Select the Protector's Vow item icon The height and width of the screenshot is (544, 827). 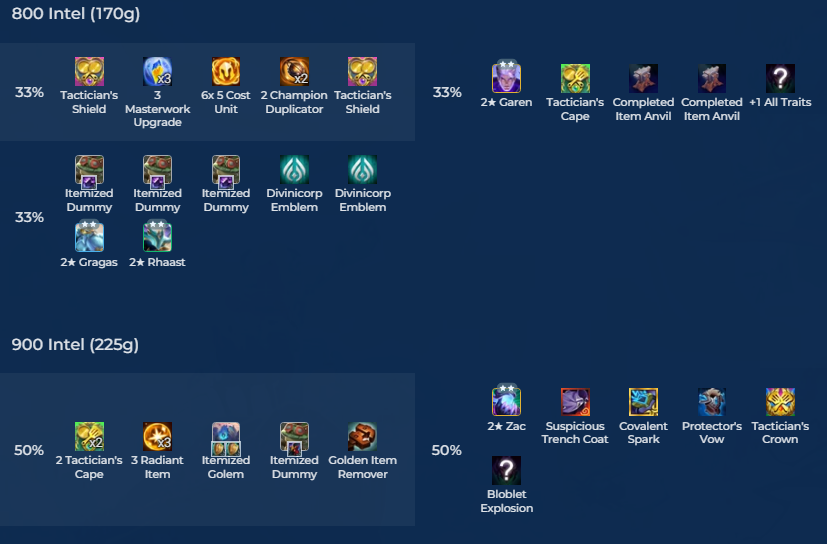711,402
